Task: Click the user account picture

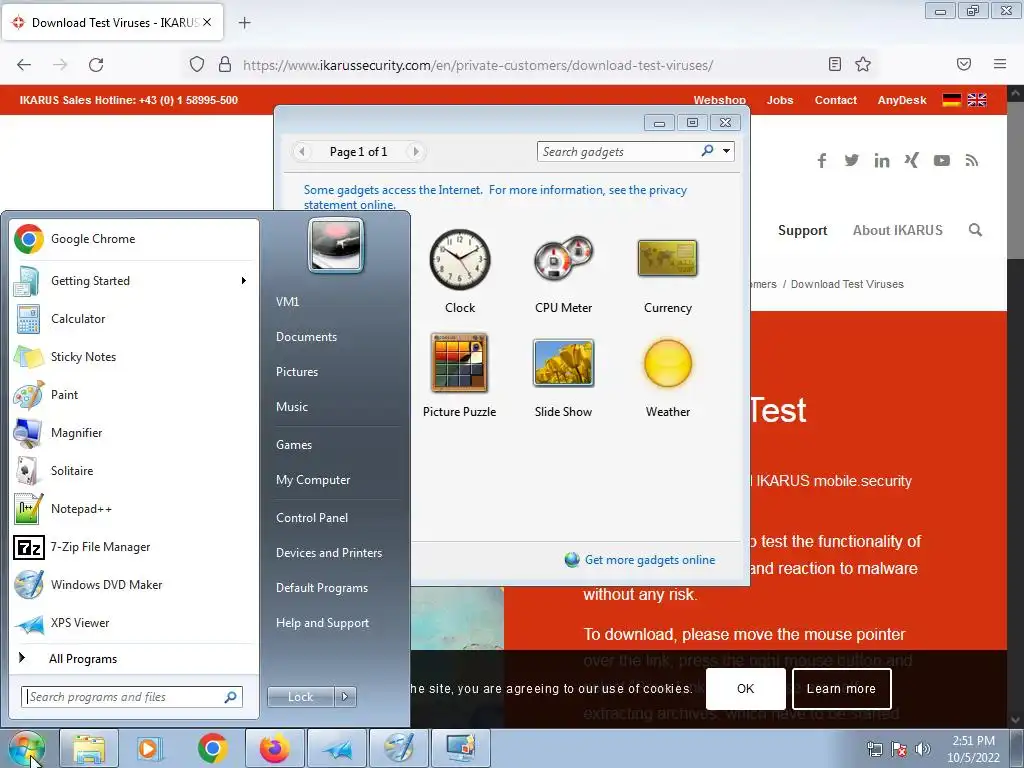Action: tap(336, 246)
